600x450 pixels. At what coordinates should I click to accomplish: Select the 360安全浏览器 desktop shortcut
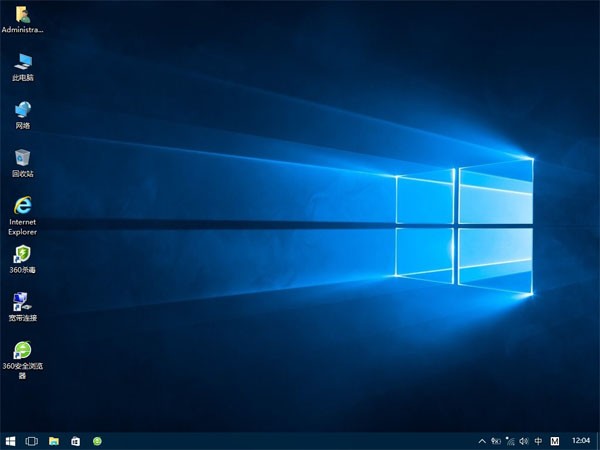(x=23, y=360)
